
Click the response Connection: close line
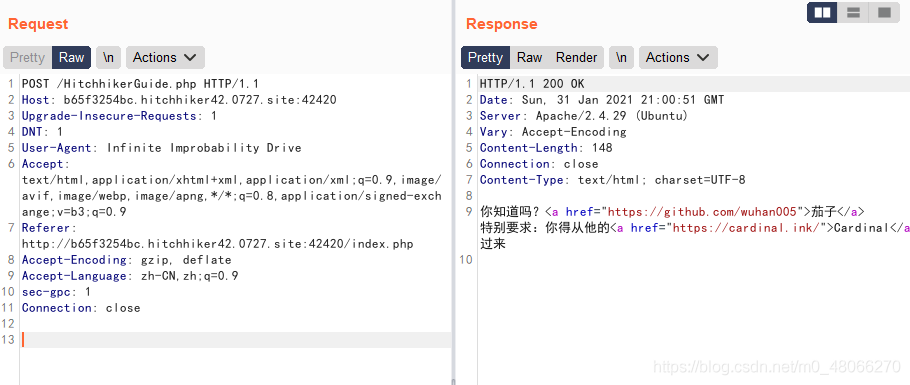pyautogui.click(x=539, y=164)
